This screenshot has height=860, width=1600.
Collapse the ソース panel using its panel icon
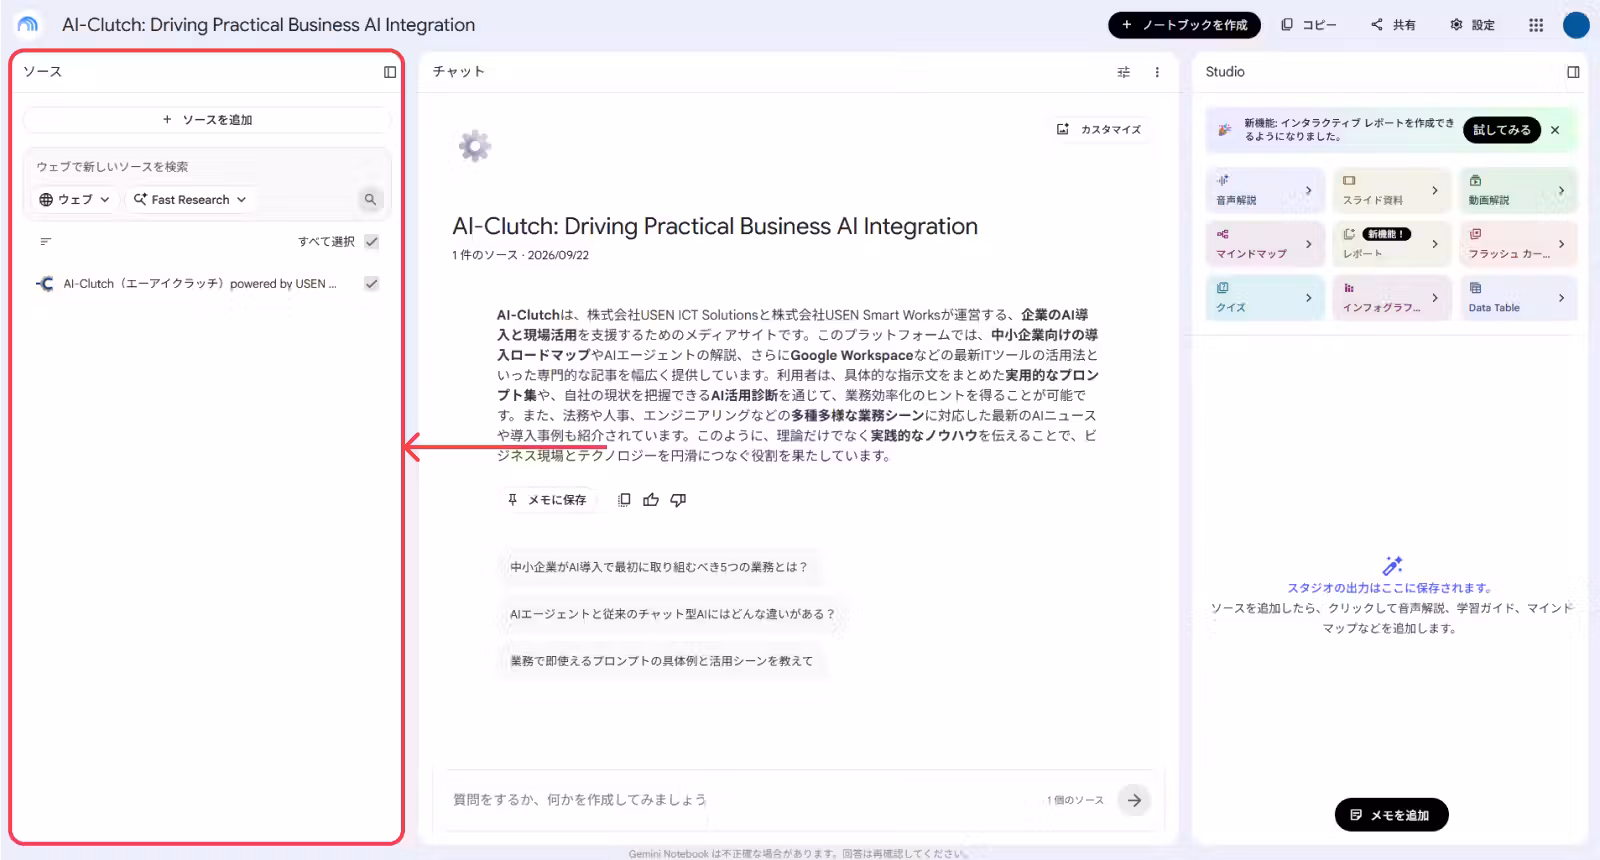390,72
